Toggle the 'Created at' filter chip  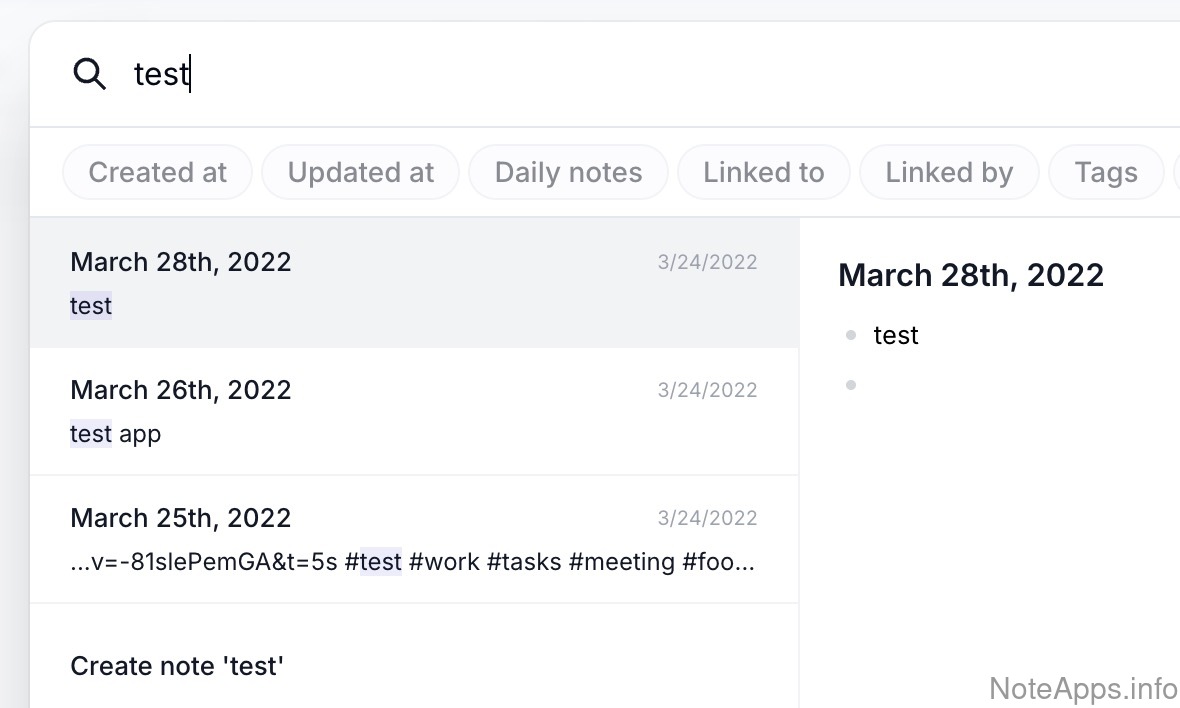coord(157,172)
